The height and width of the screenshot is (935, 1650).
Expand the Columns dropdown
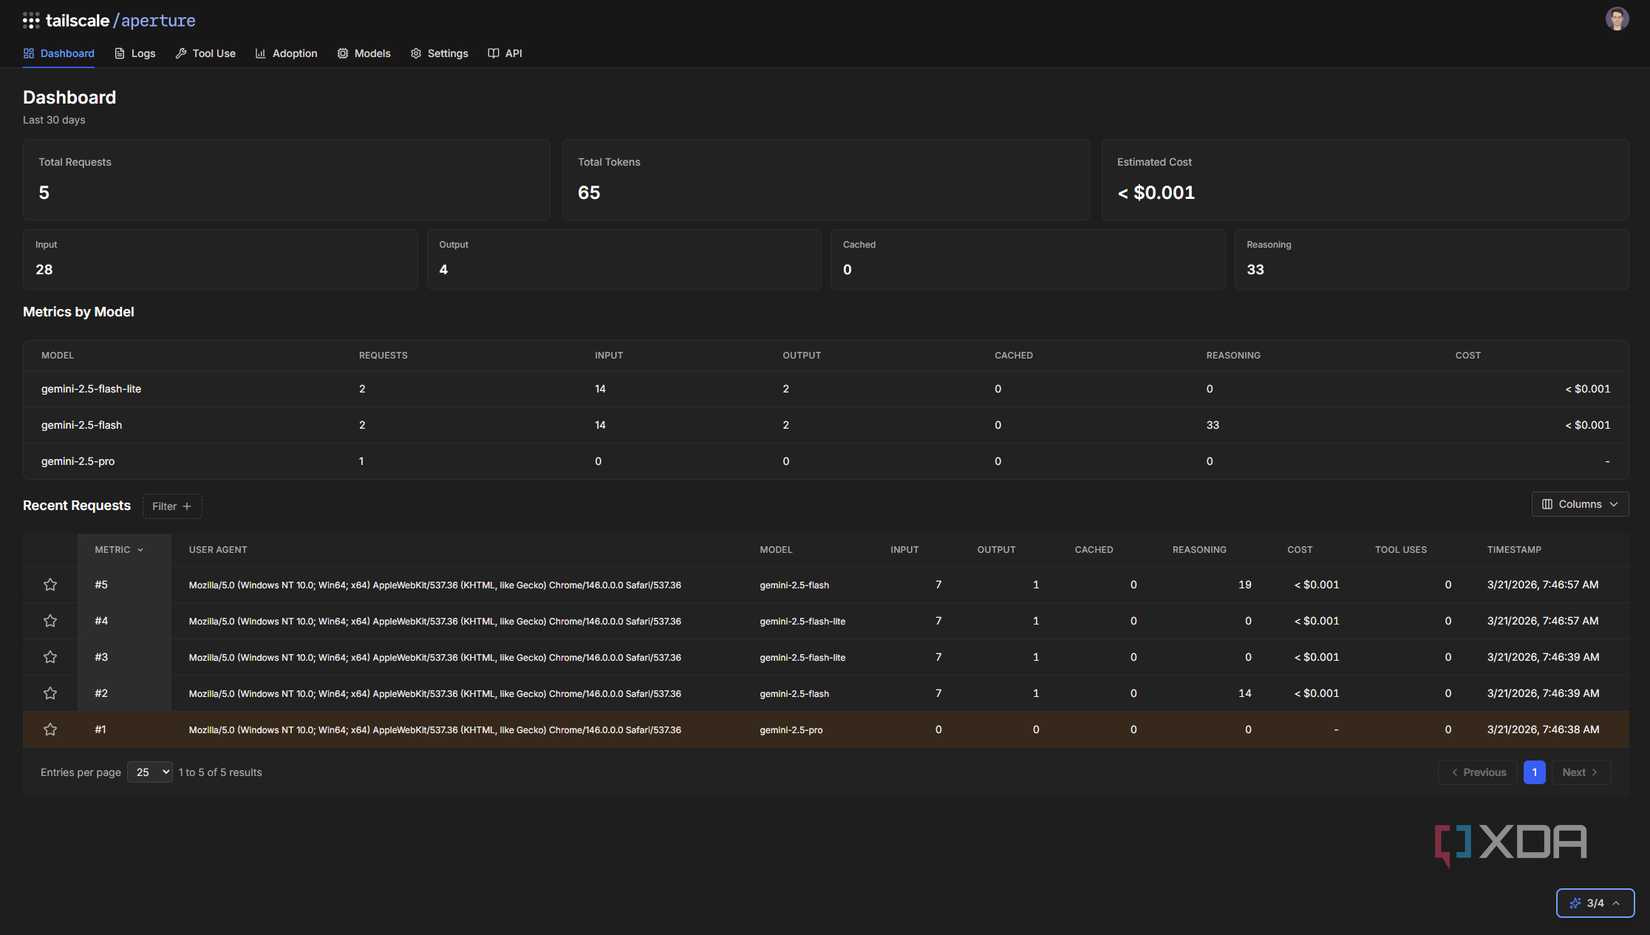(x=1580, y=504)
